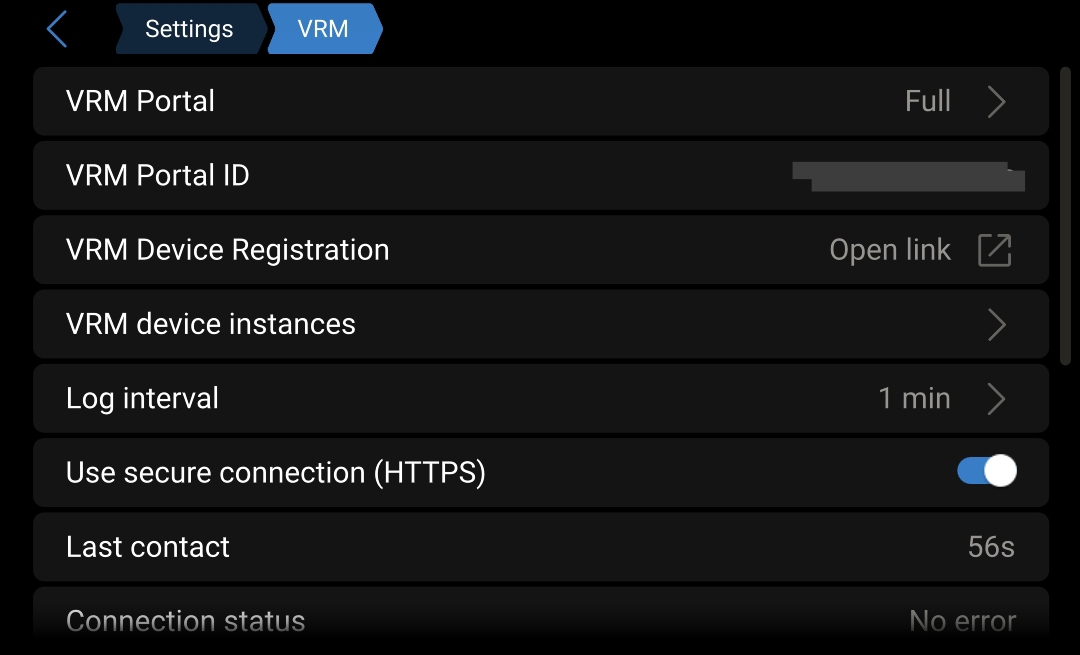This screenshot has width=1080, height=655.
Task: Open VRM Device Registration label
Action: [227, 250]
